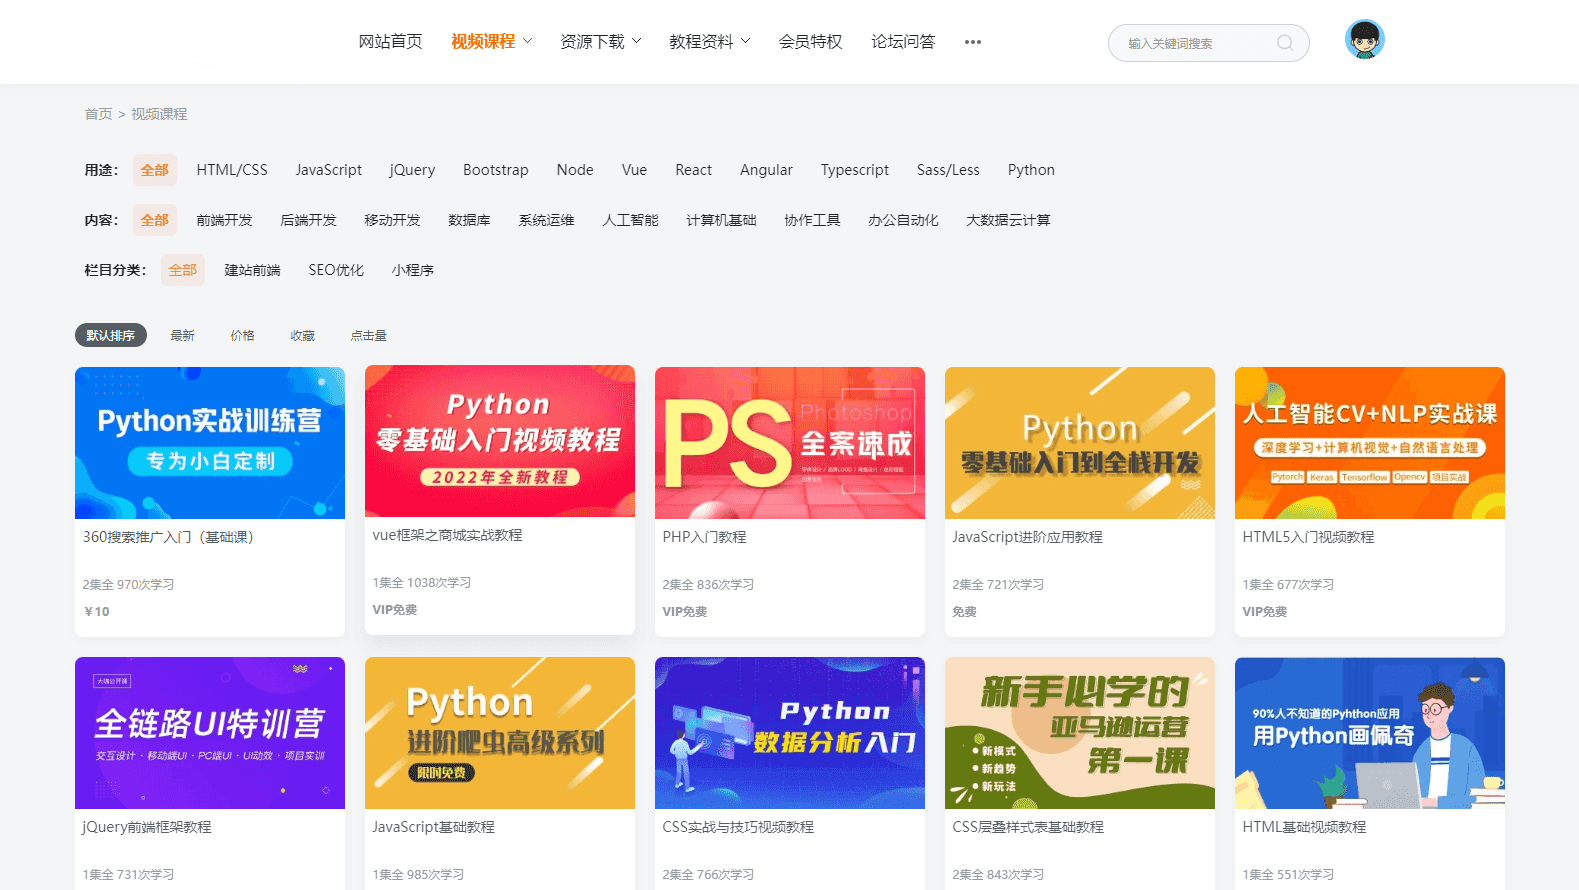Open Python进阶爬虫高级系列 thumbnail
The width and height of the screenshot is (1579, 890).
(x=500, y=733)
